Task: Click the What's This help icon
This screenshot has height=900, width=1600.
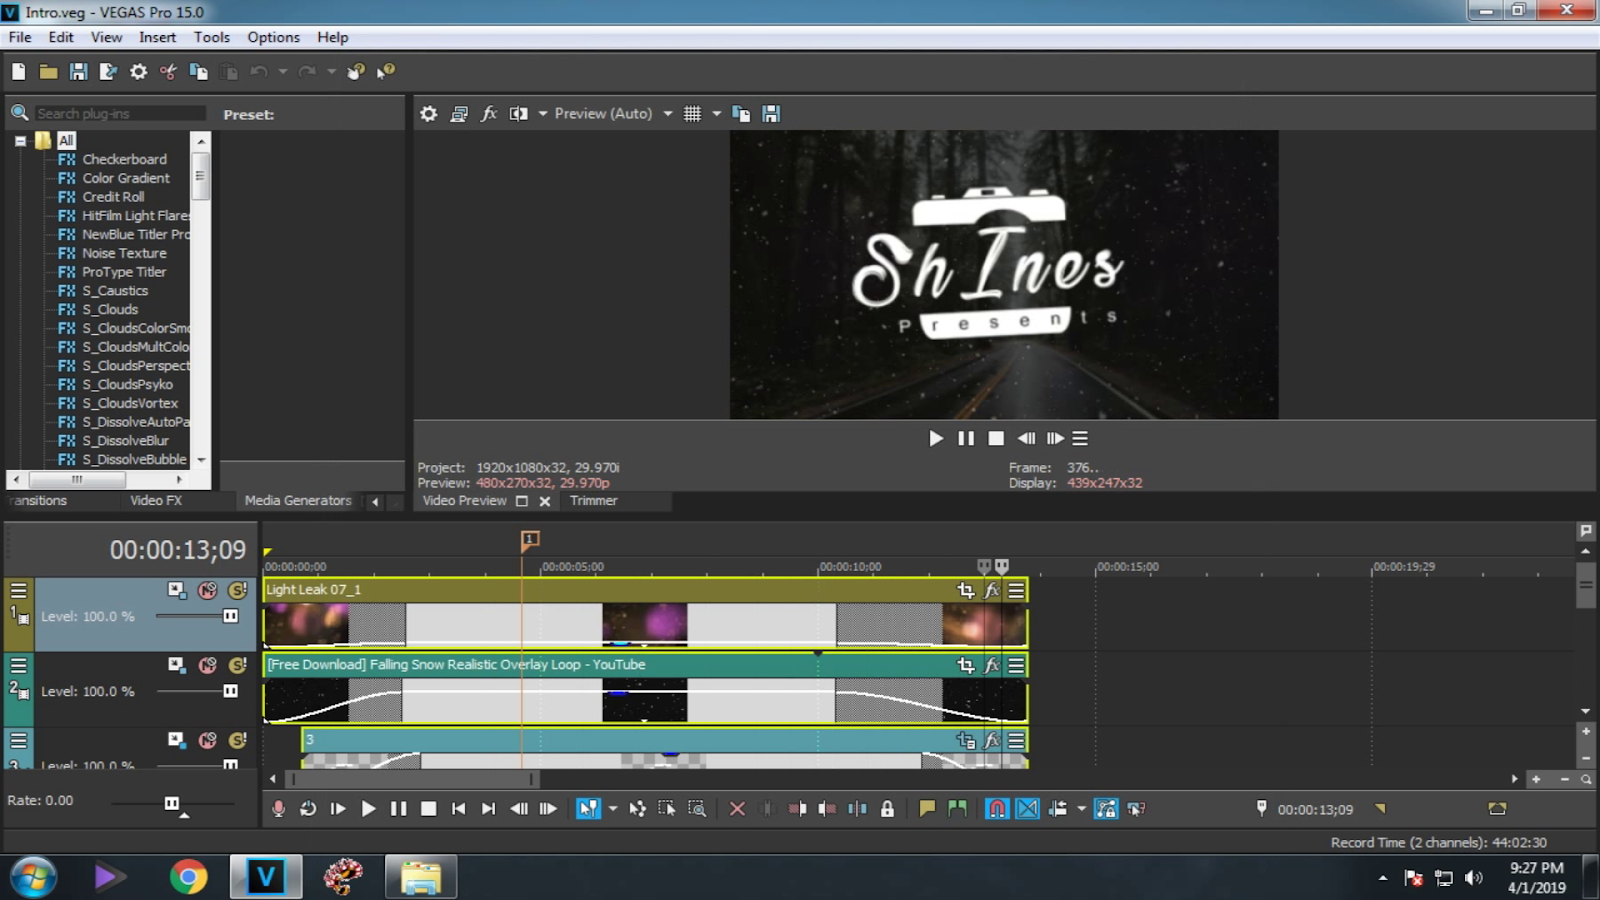Action: 386,72
